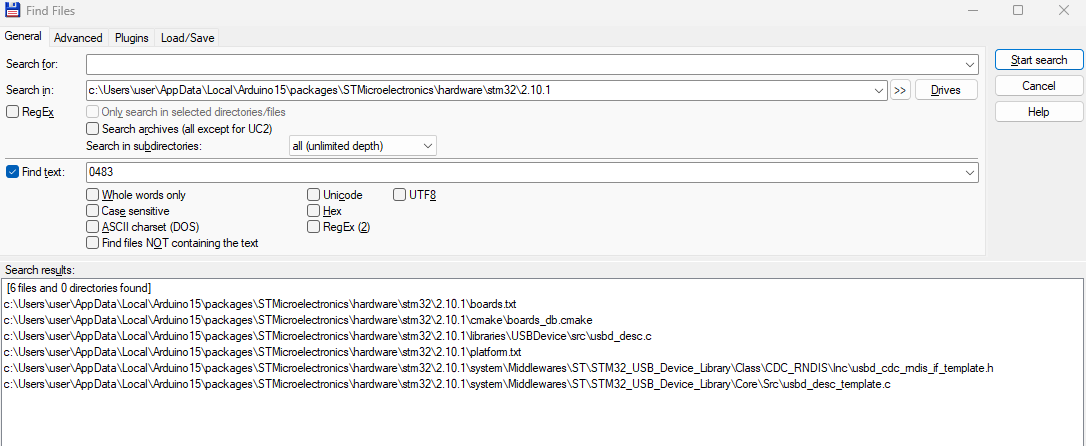Screen dimensions: 1086x446
Task: Open the subdirectories depth dropdown
Action: [428, 146]
